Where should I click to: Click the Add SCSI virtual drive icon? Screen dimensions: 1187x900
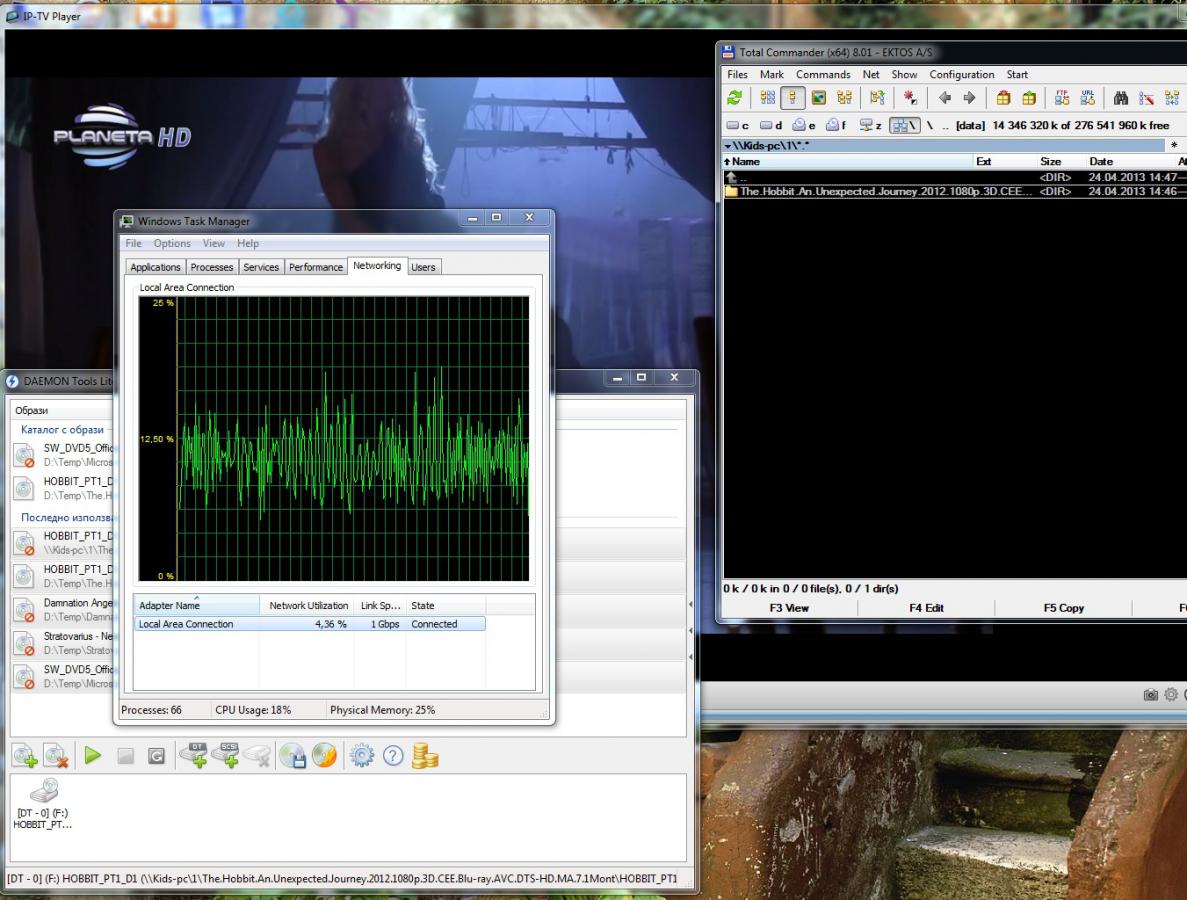click(226, 755)
